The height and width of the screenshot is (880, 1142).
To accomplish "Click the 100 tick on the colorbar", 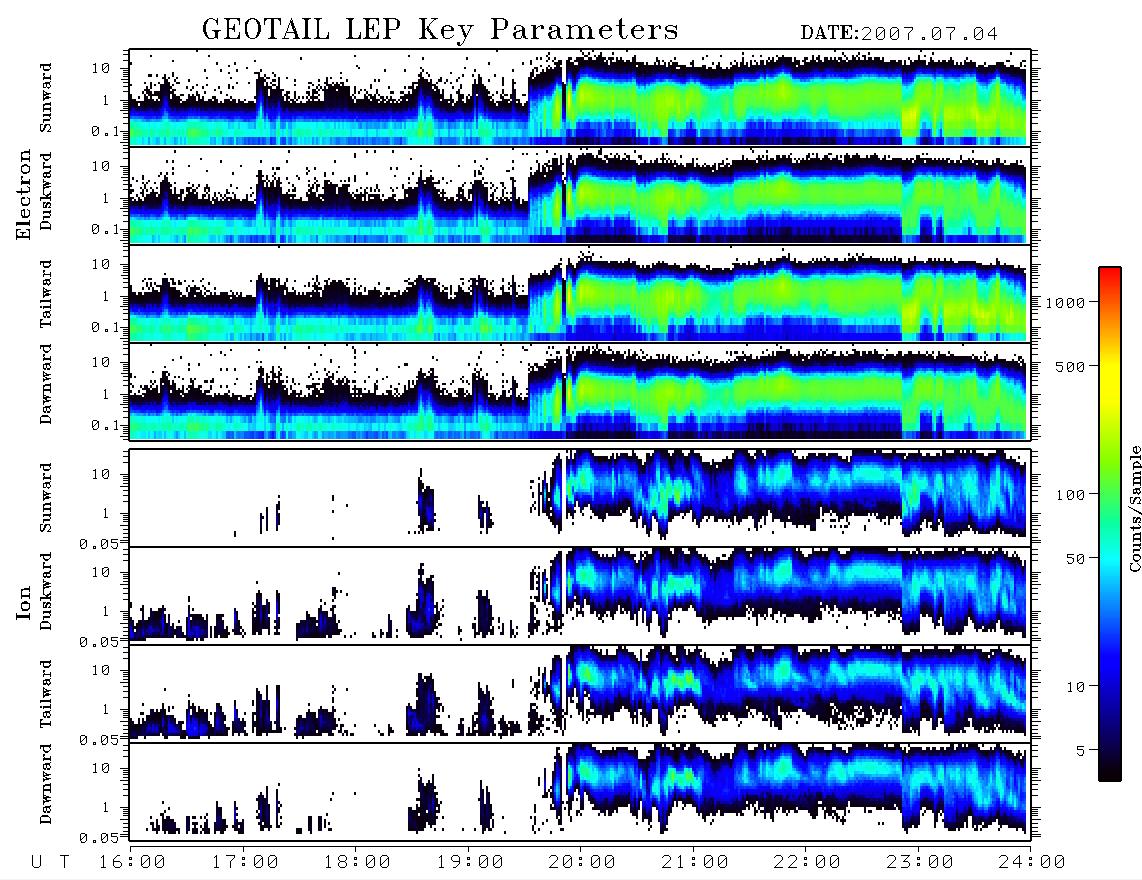I will point(1070,495).
